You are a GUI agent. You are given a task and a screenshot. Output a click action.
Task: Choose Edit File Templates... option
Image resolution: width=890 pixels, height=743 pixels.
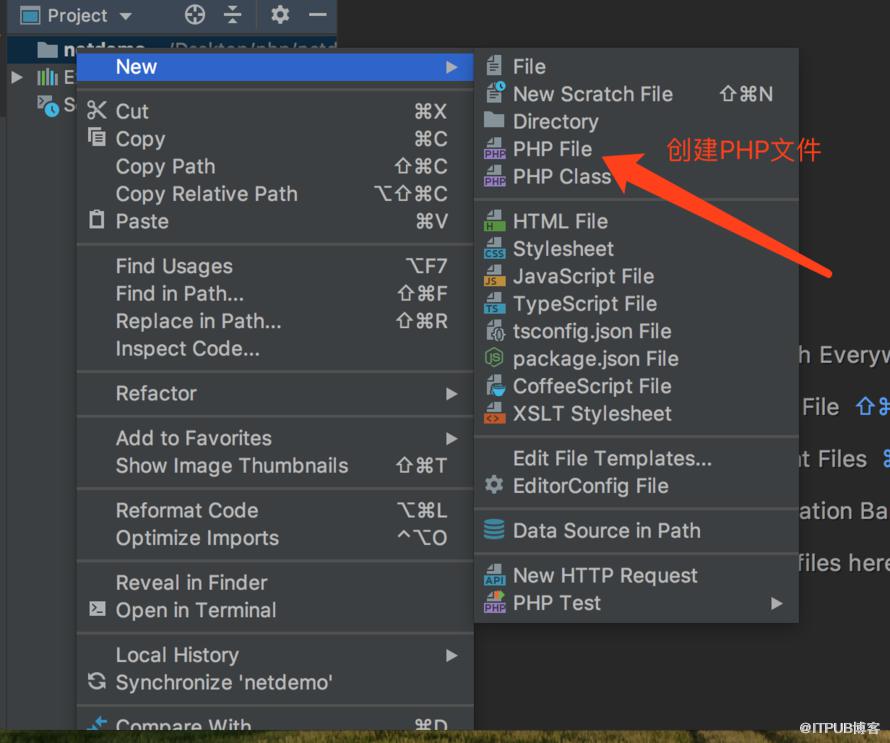click(636, 458)
